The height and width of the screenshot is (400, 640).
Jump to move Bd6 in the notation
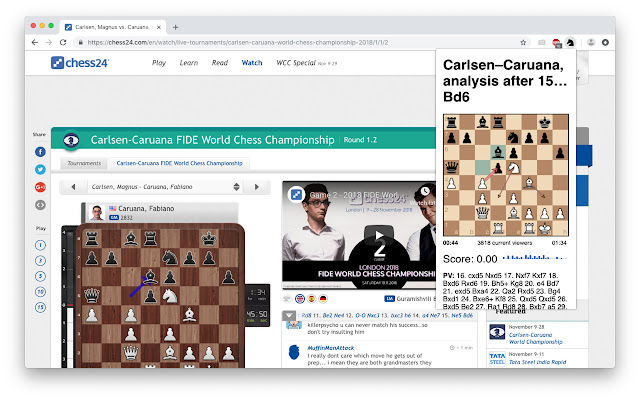(x=468, y=316)
